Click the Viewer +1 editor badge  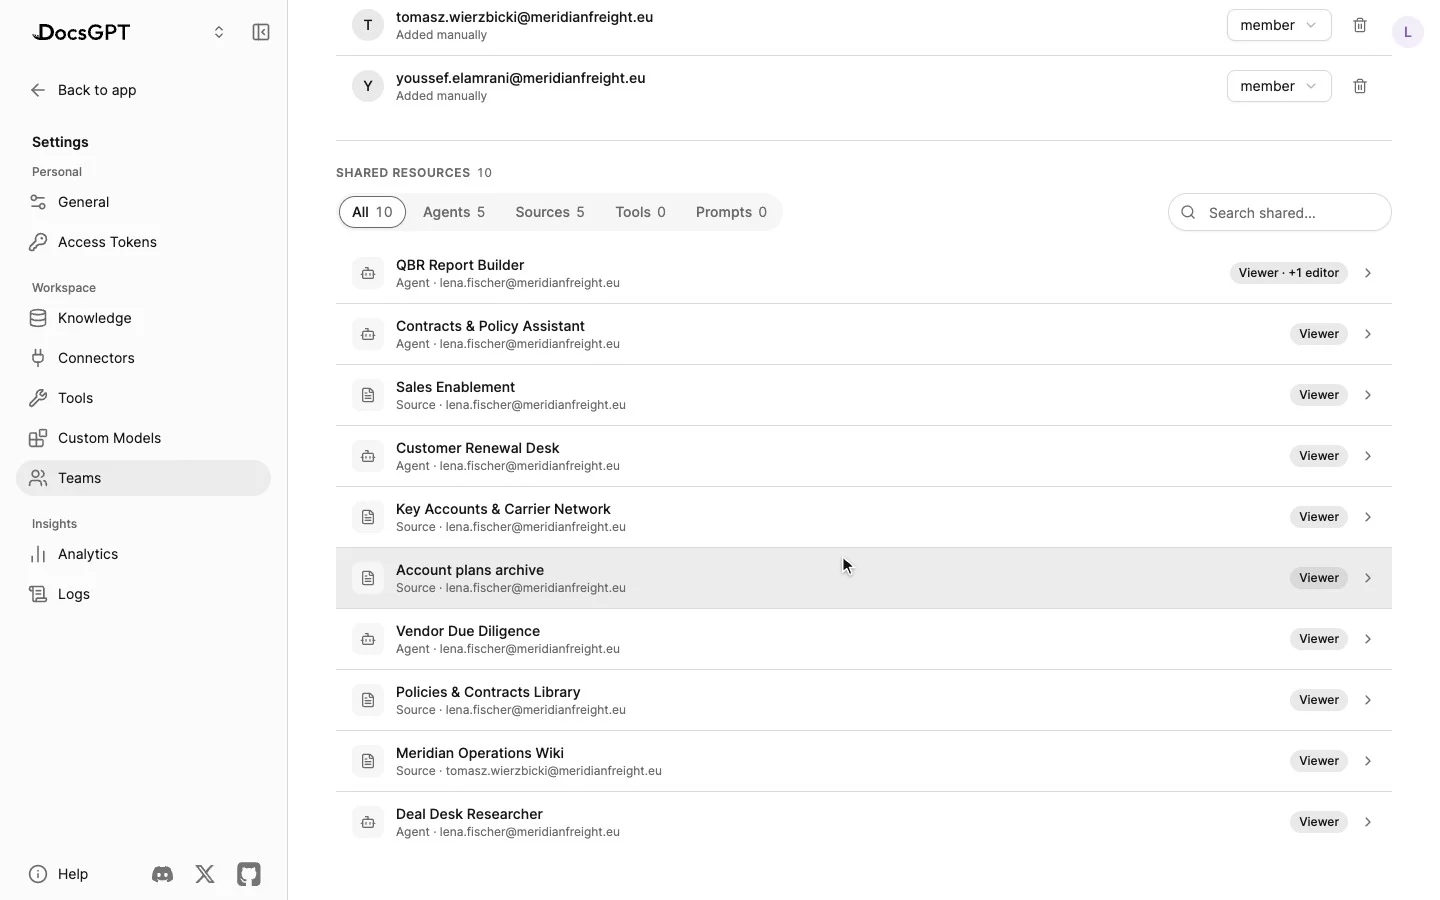tap(1289, 273)
